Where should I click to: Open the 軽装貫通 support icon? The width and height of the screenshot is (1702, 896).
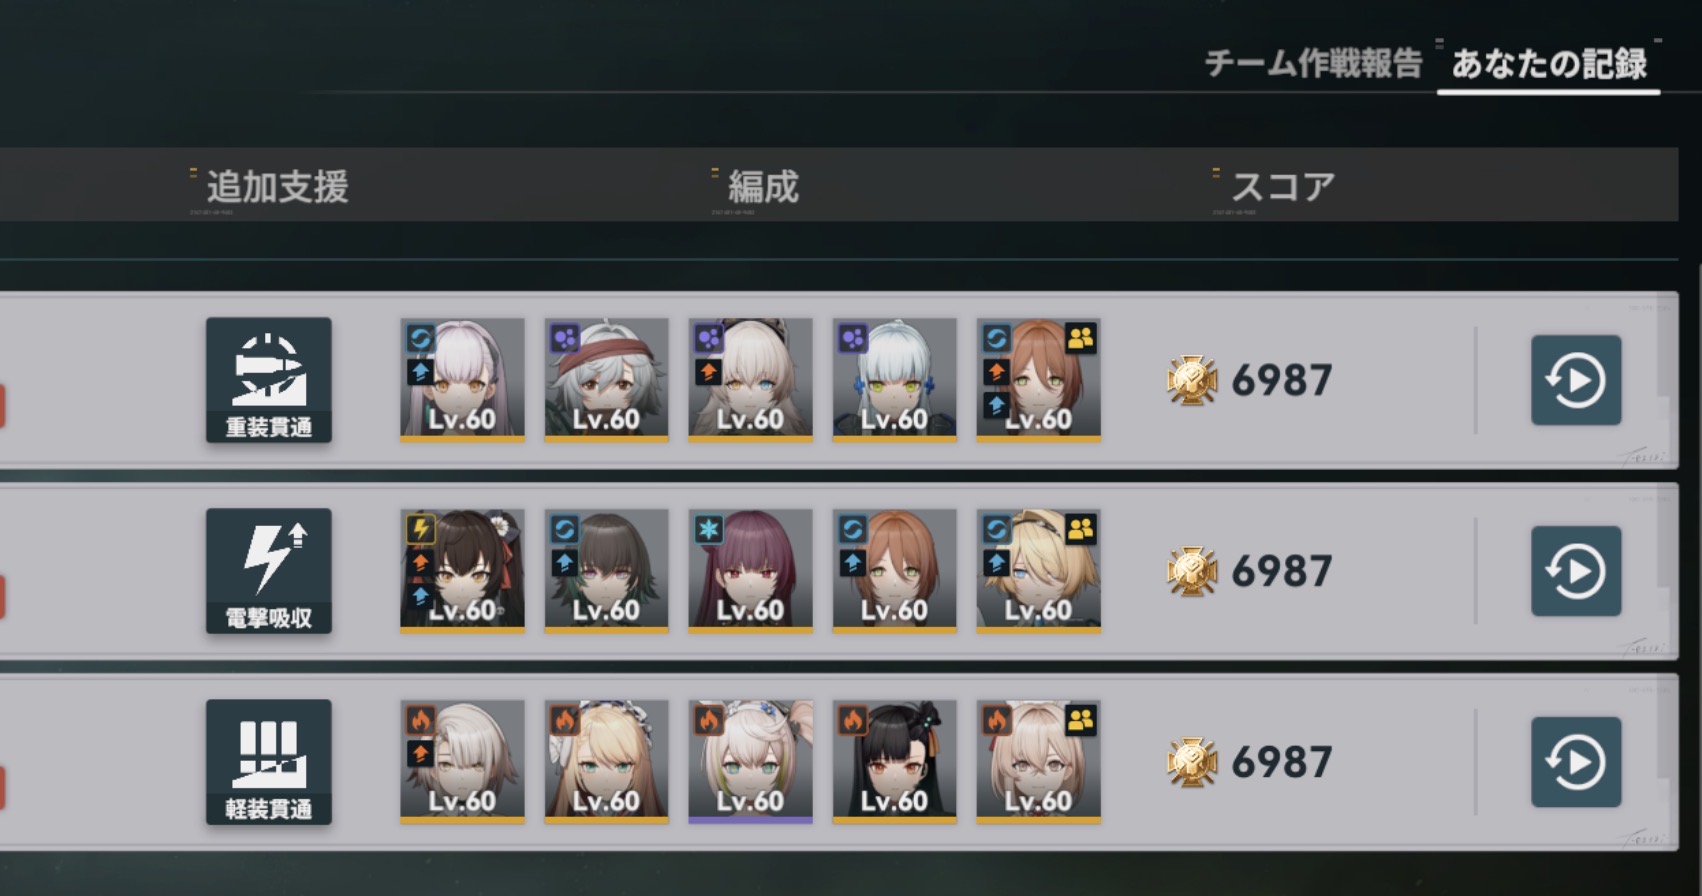click(x=269, y=762)
